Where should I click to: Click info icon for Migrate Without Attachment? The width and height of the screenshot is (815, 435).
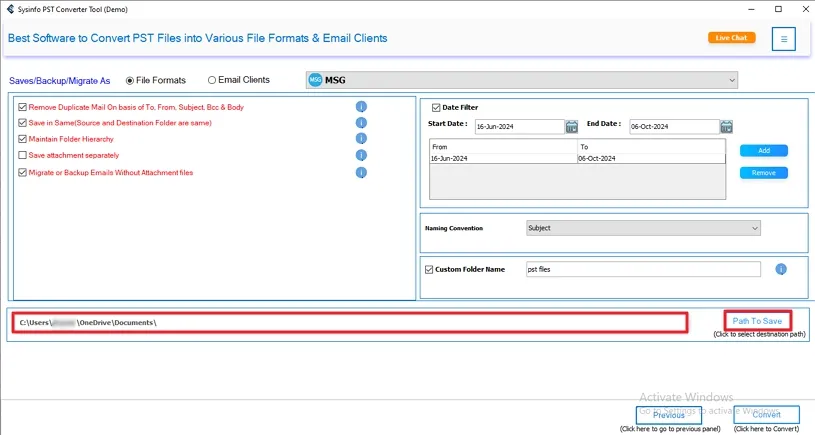361,172
